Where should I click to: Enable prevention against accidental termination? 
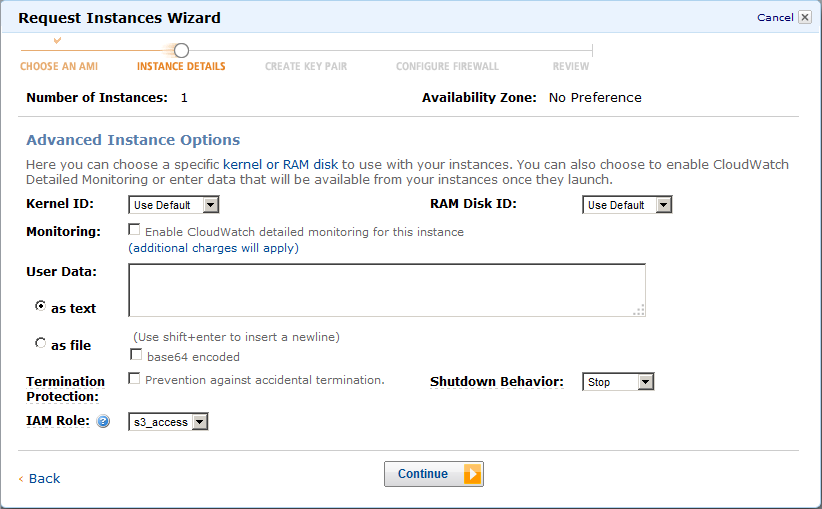pos(134,378)
